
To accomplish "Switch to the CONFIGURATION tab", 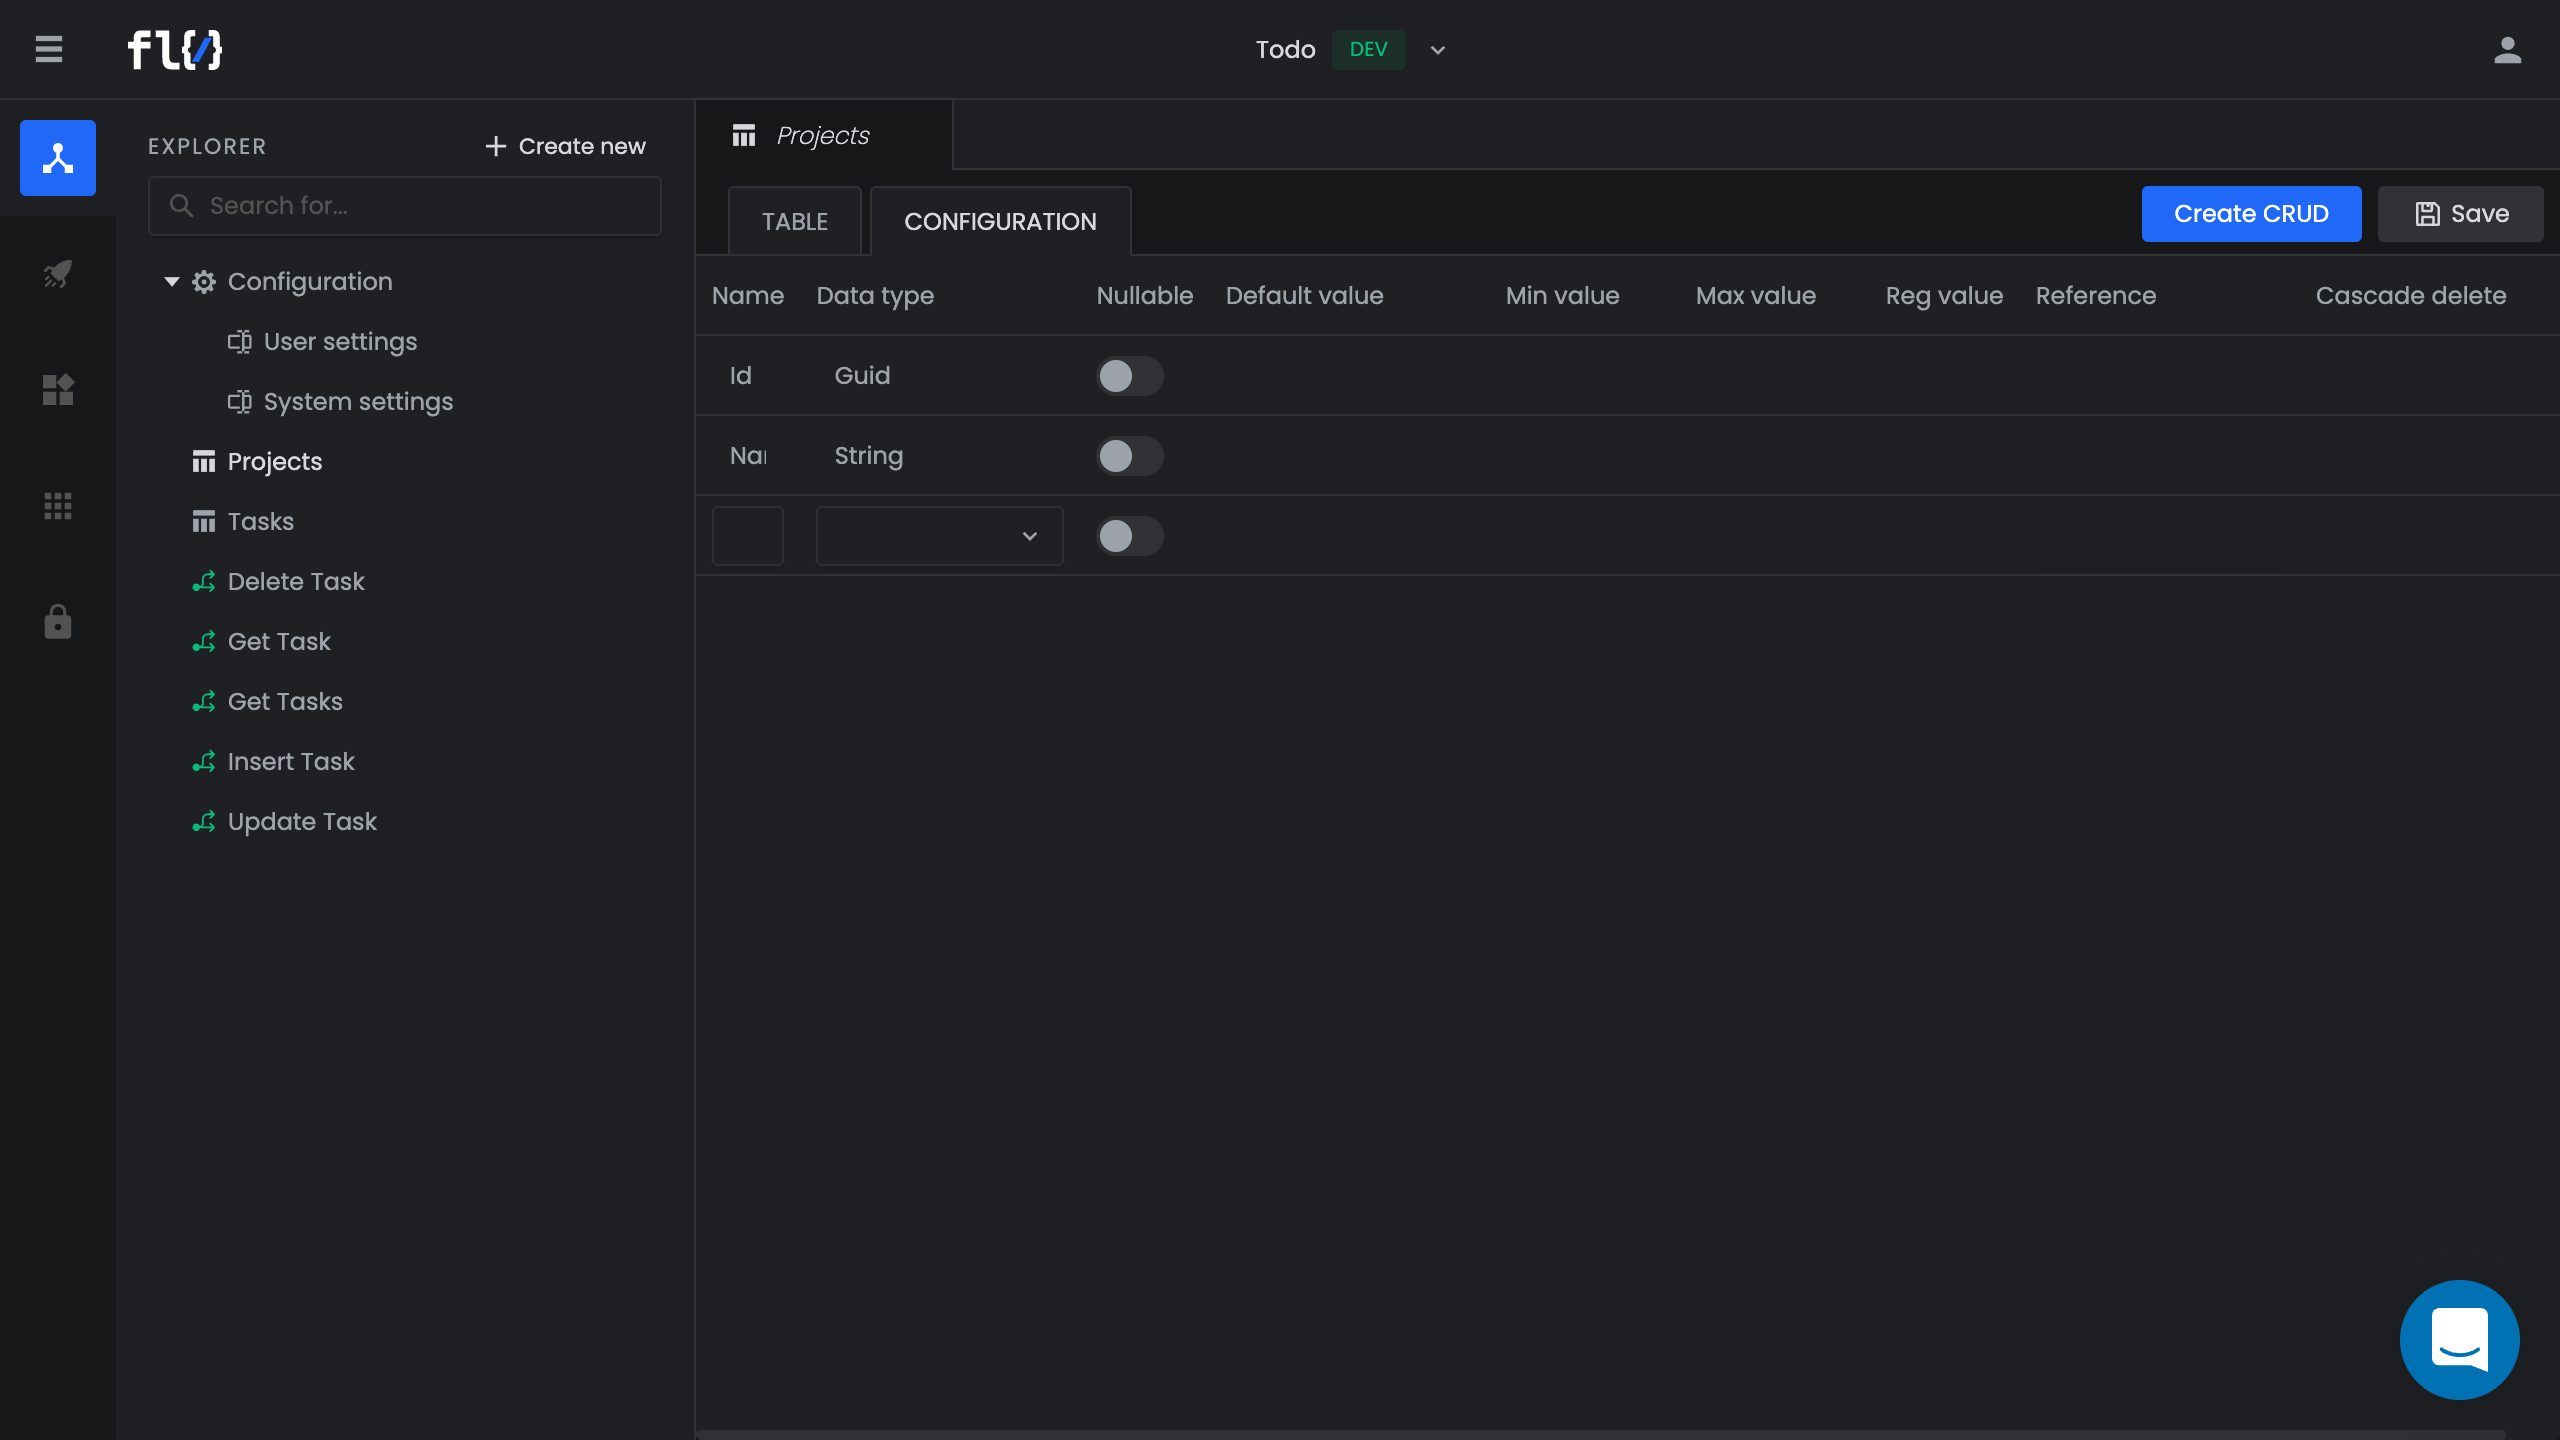I will (1000, 221).
